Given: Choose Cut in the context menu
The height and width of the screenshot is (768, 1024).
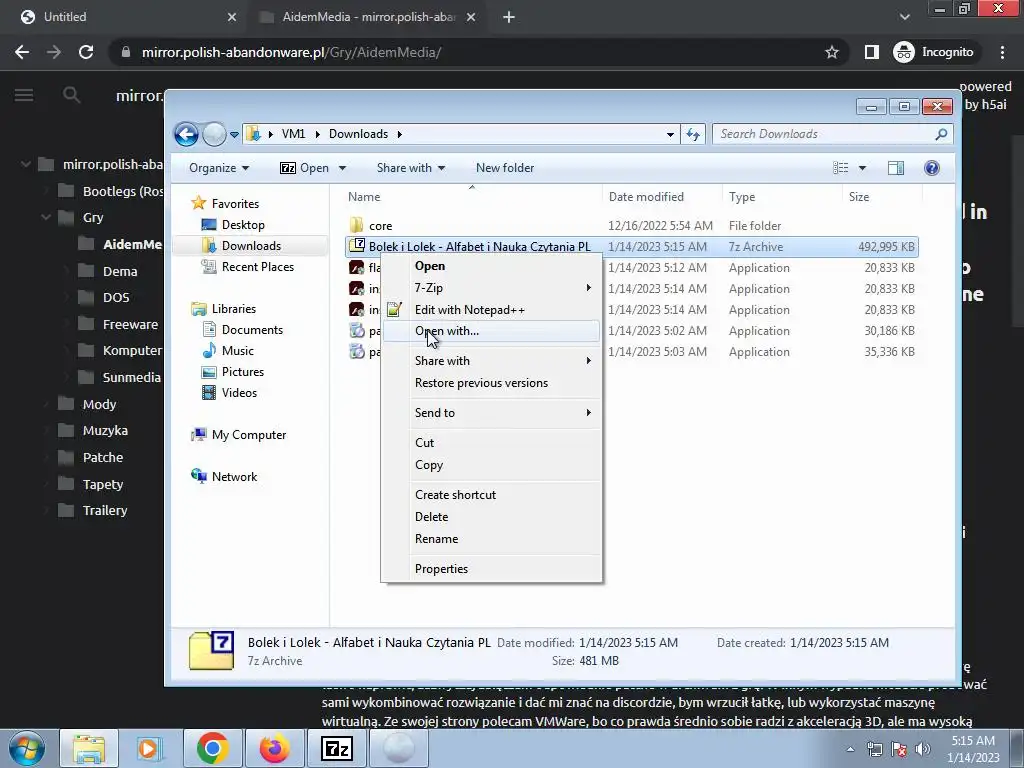Looking at the screenshot, I should coord(490,443).
